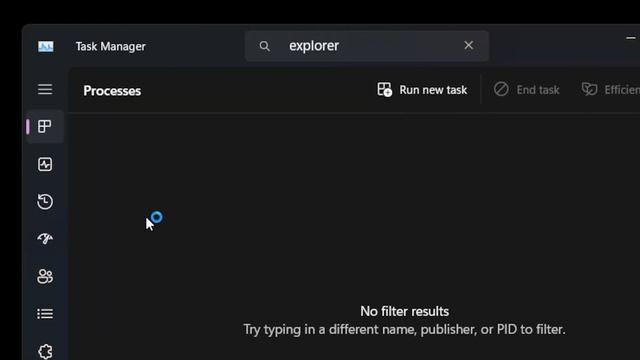Screen dimensions: 640x360
Task: Select the Processes sidebar icon
Action: 44,127
